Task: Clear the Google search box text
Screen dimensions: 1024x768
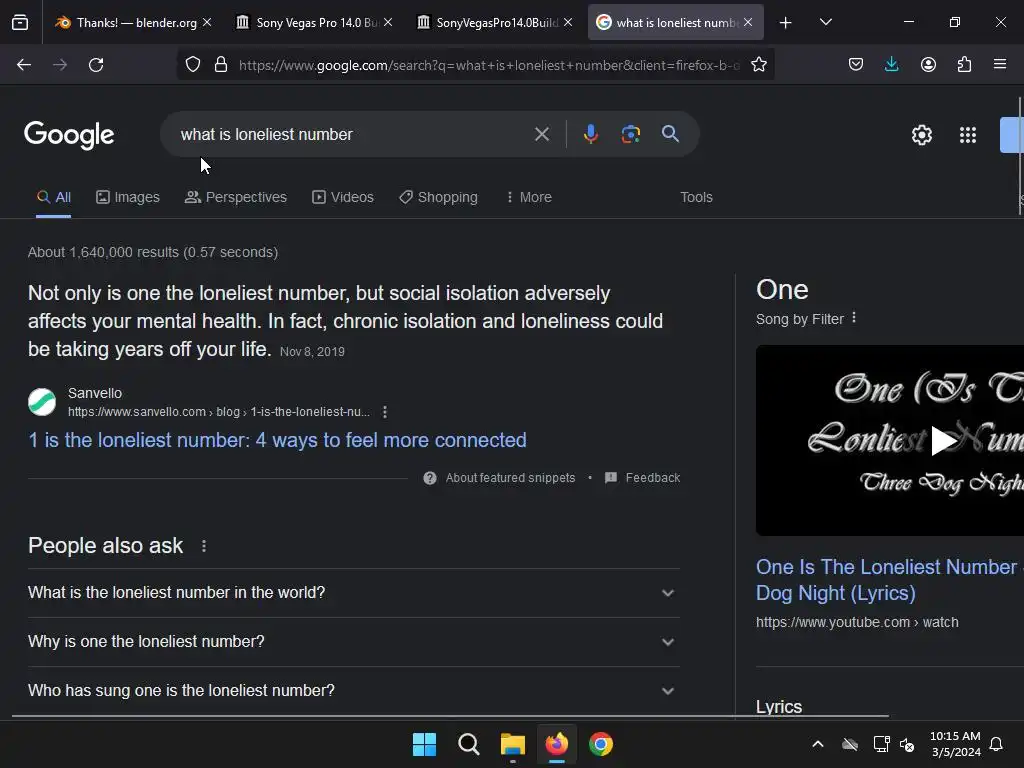Action: [541, 134]
